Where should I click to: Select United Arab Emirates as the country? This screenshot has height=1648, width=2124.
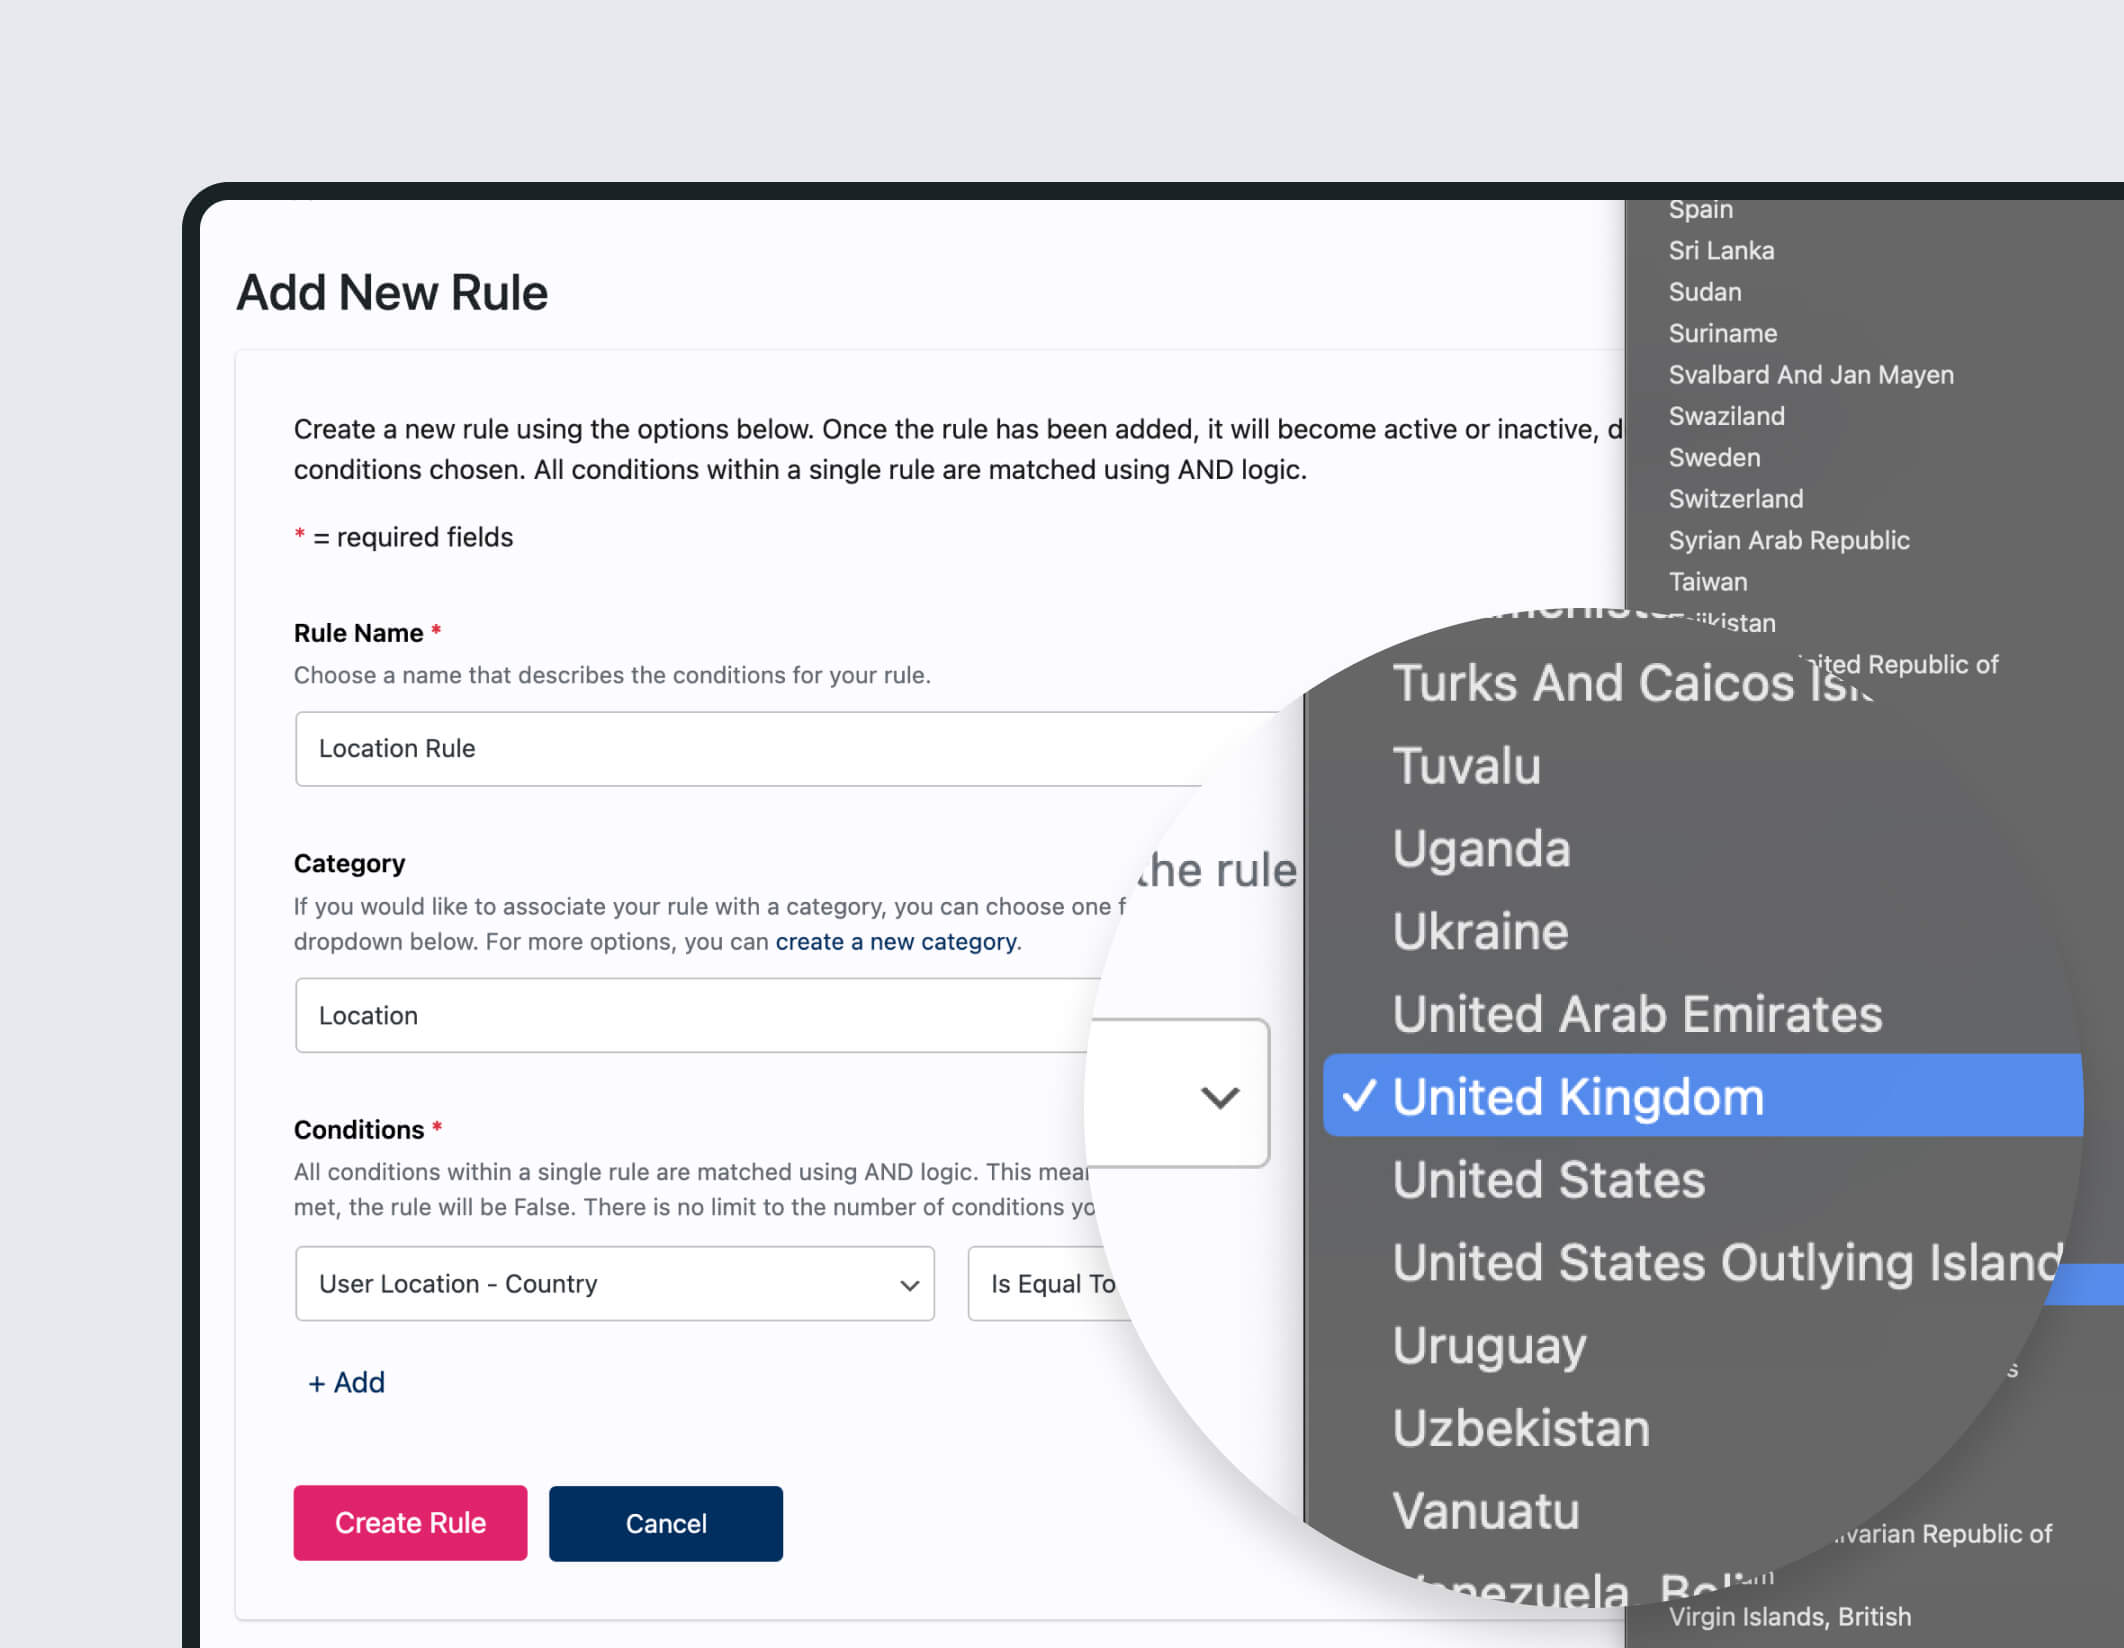coord(1636,1013)
